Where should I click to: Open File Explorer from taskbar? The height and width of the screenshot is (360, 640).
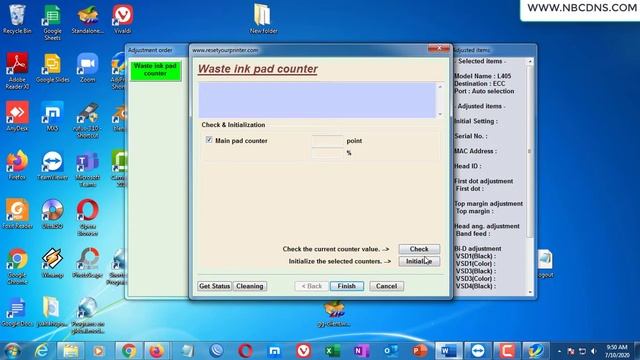coord(71,351)
